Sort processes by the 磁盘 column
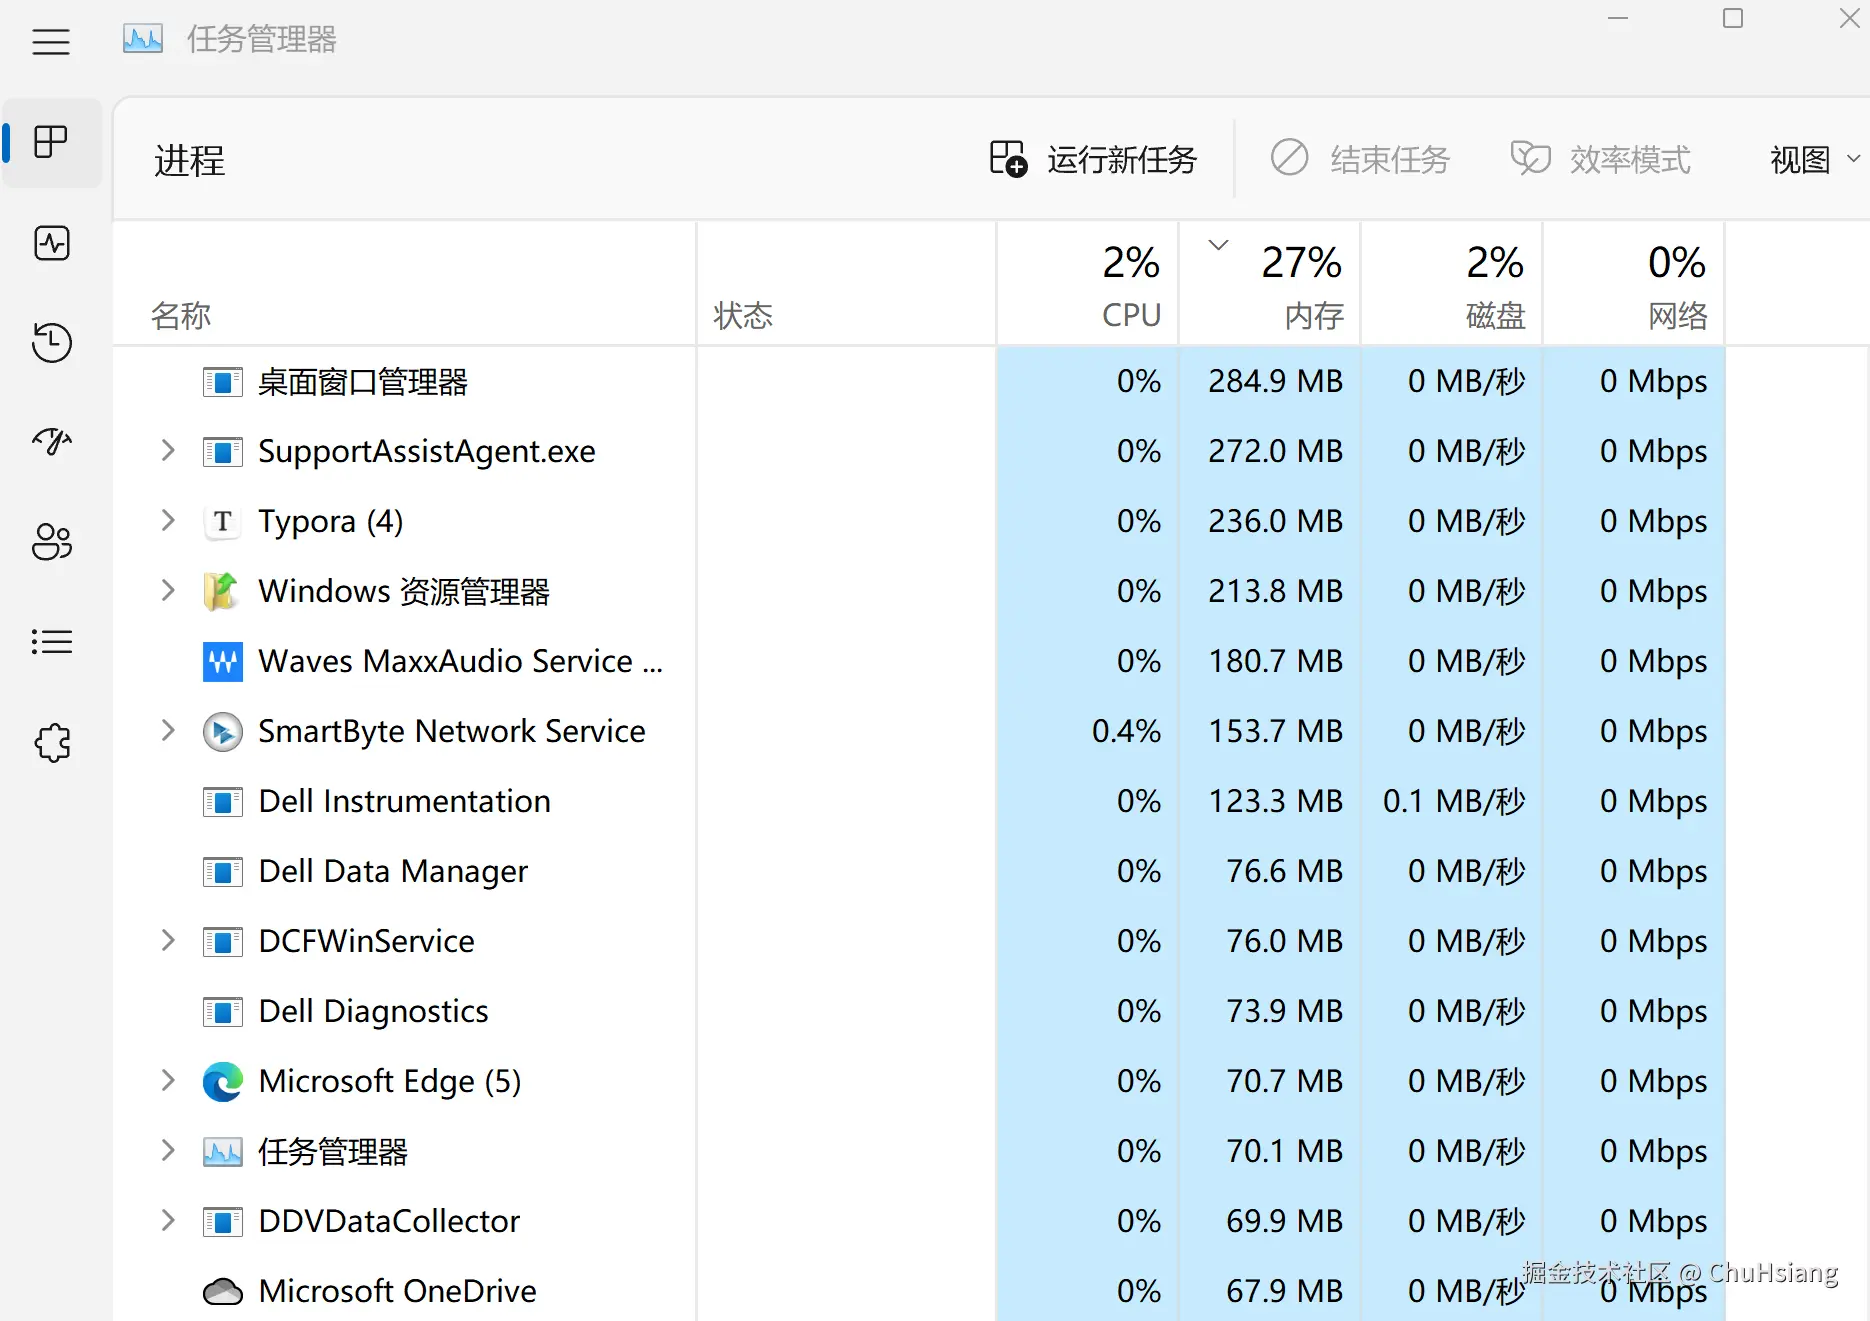The image size is (1870, 1321). coord(1452,285)
